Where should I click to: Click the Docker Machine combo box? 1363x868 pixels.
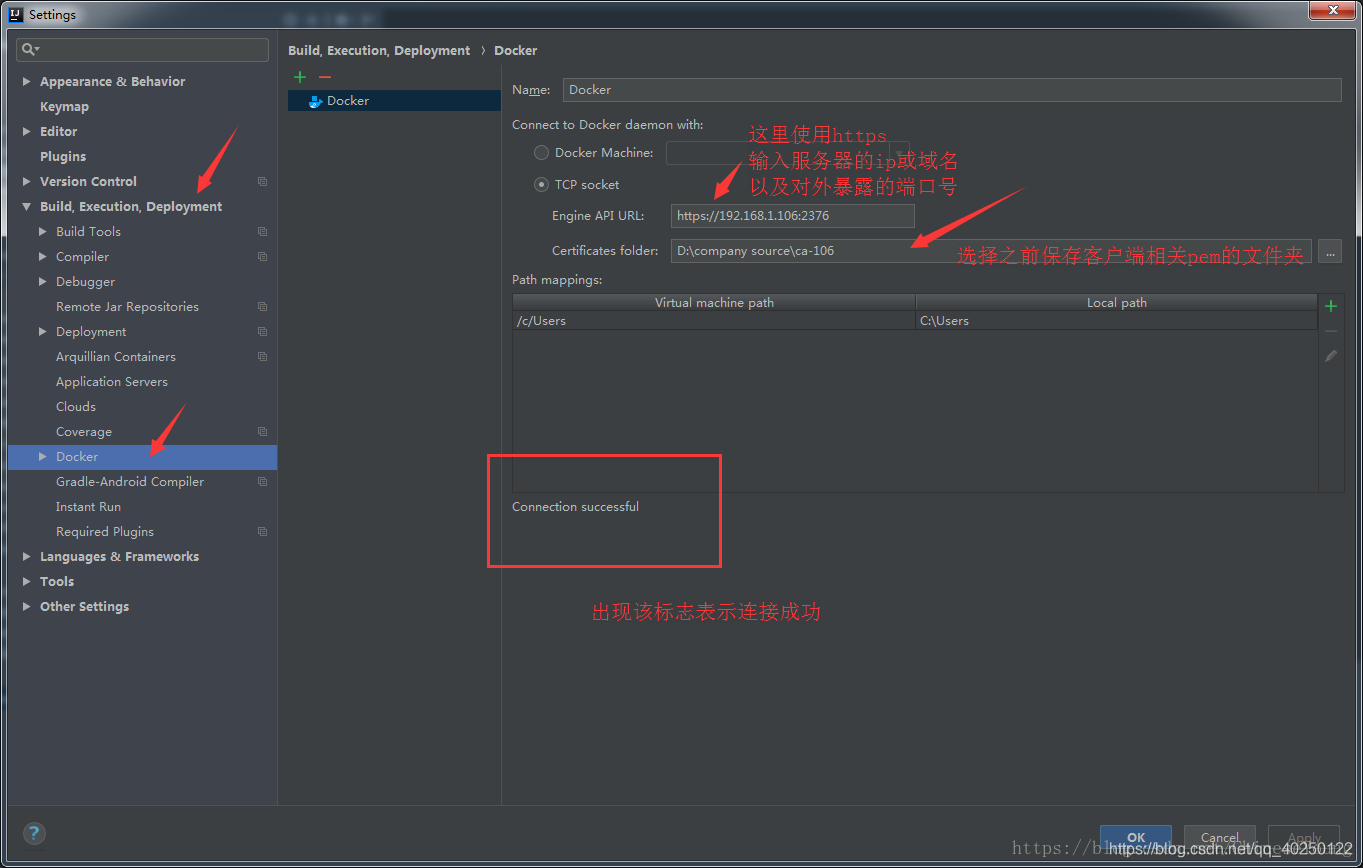[x=788, y=153]
